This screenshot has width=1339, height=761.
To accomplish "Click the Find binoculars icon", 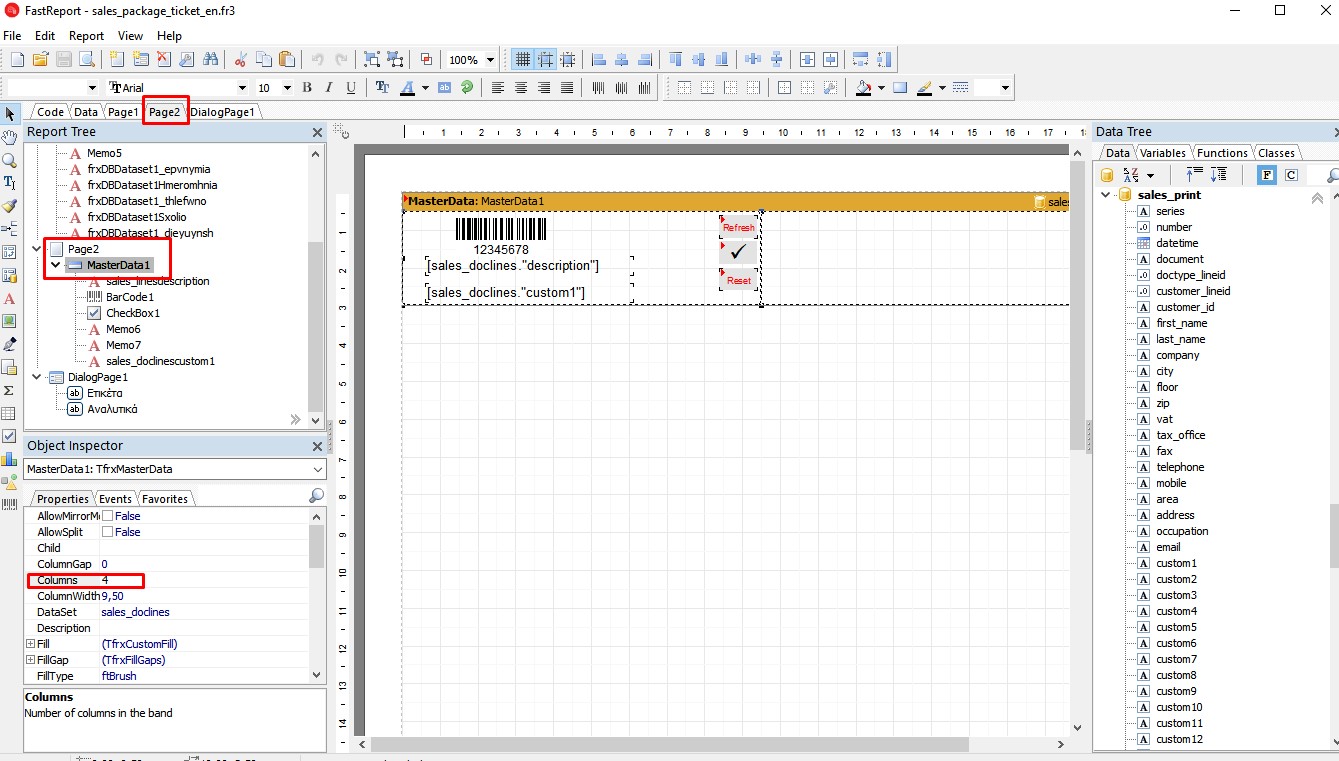I will pyautogui.click(x=210, y=60).
